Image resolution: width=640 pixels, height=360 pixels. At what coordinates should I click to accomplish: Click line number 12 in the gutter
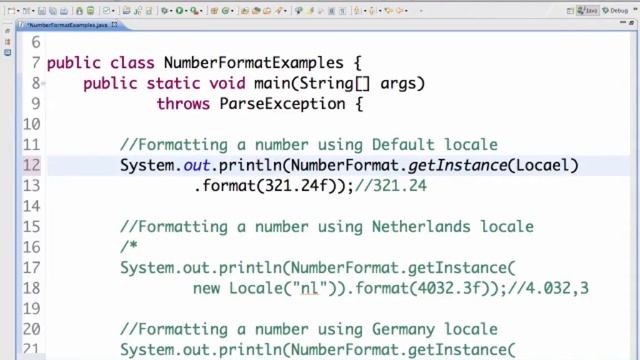point(31,165)
